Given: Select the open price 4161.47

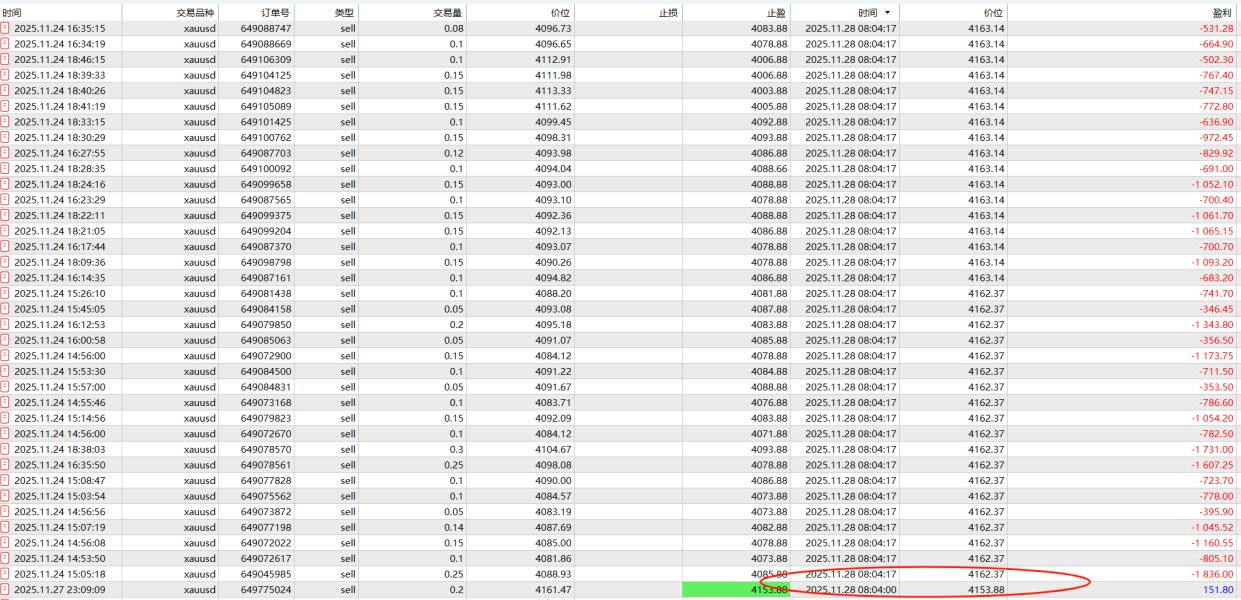Looking at the screenshot, I should click(553, 590).
